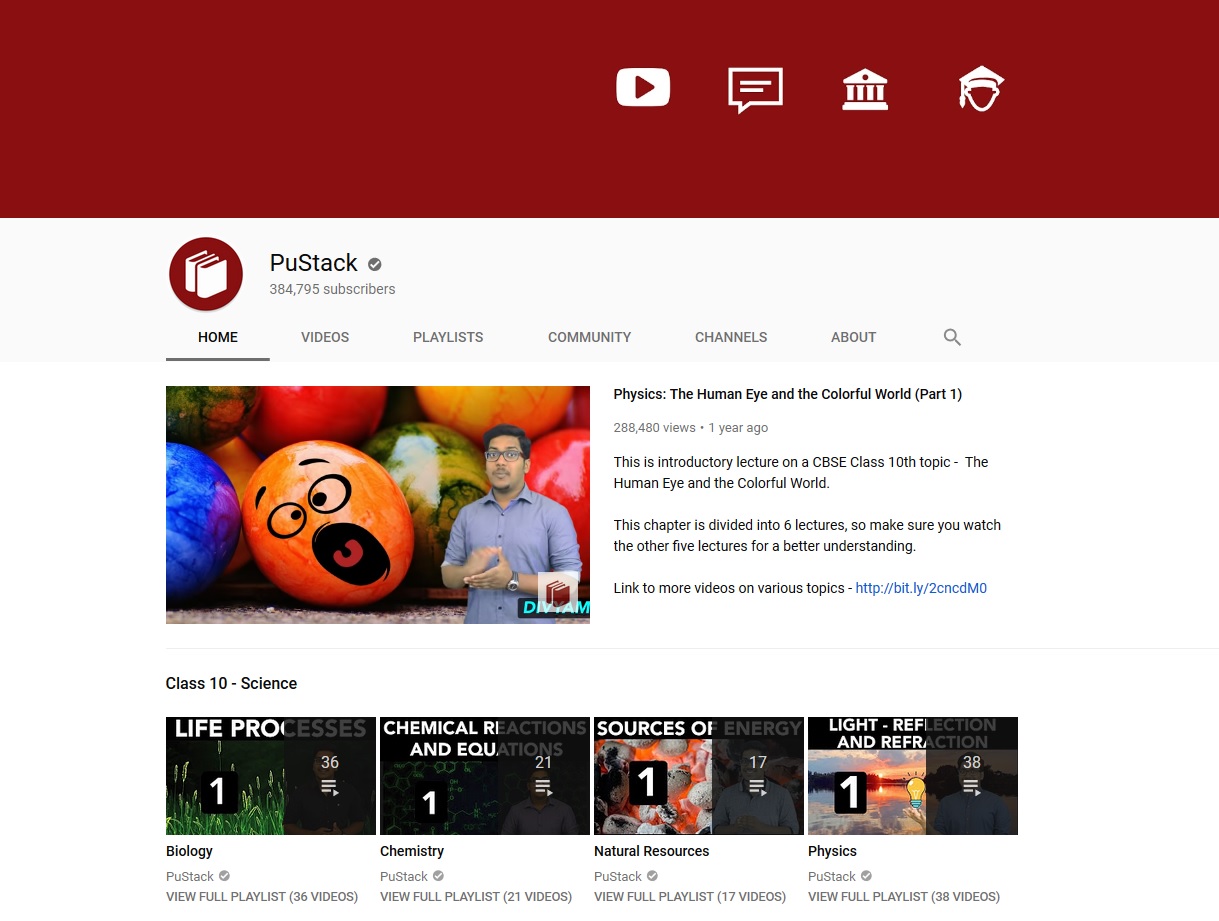Open the Natural Resources playlist title
The width and height of the screenshot is (1219, 921).
click(651, 851)
